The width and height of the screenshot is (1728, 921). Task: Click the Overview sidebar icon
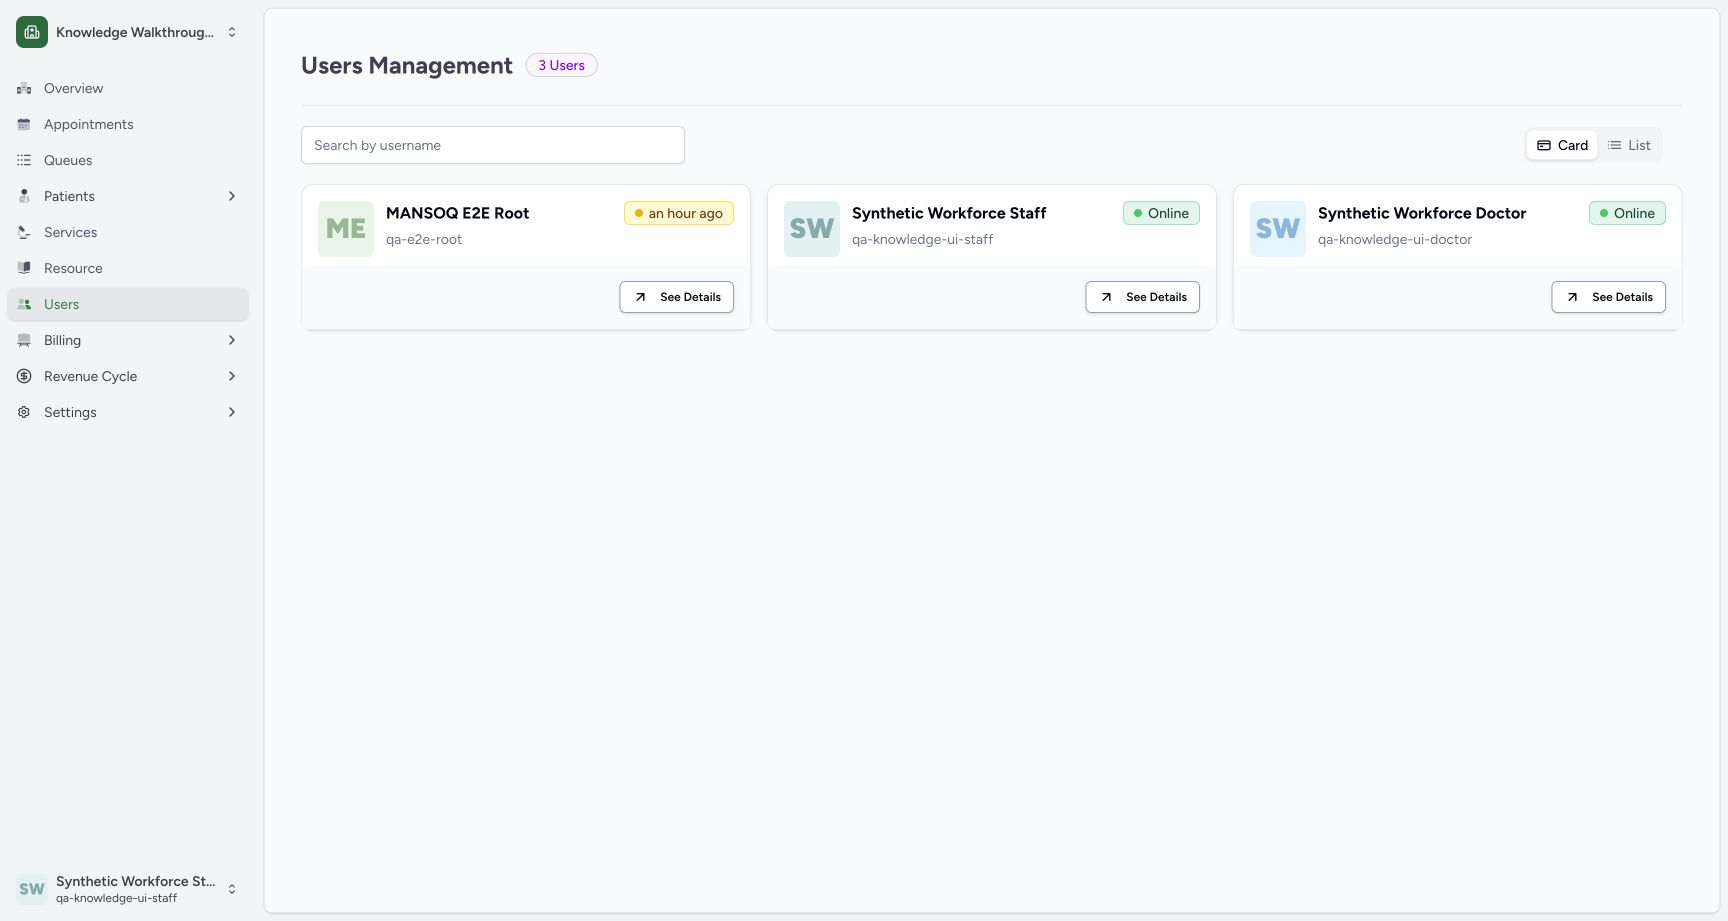pos(24,89)
